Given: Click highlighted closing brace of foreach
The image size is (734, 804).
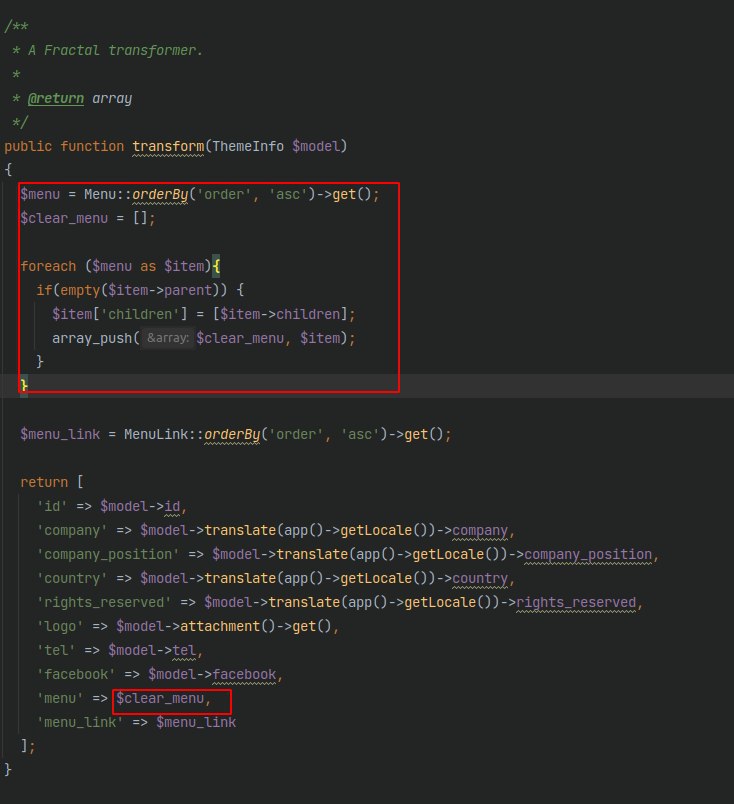Looking at the screenshot, I should tap(24, 385).
